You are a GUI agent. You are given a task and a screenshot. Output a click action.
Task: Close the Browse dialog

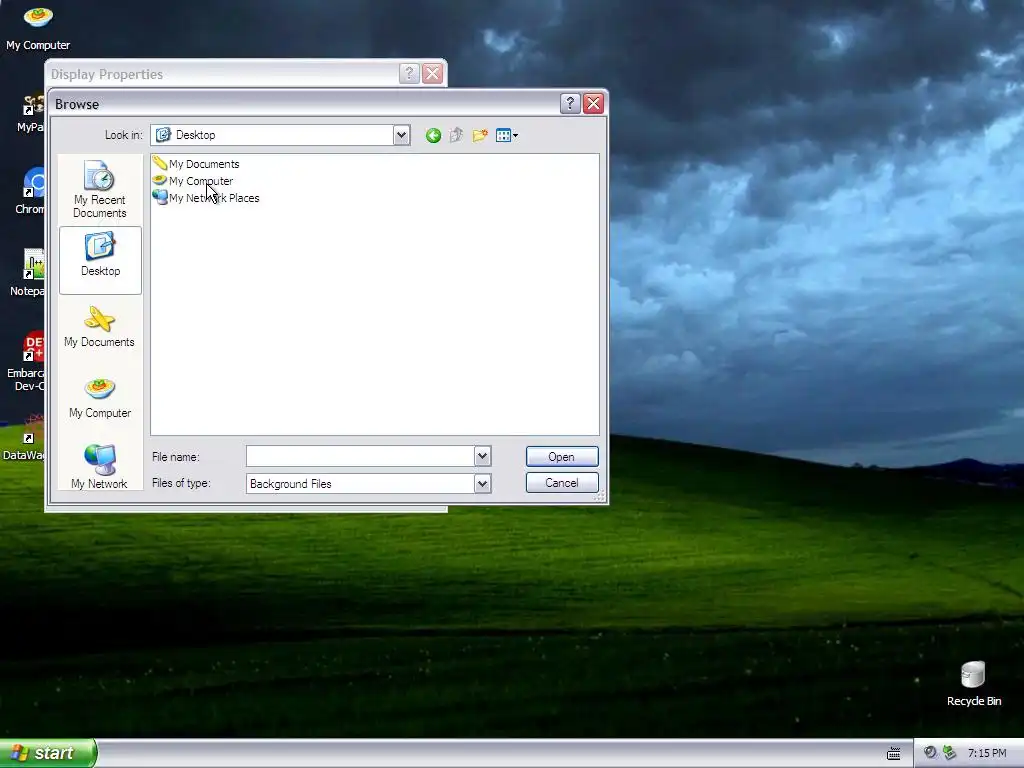pos(593,103)
